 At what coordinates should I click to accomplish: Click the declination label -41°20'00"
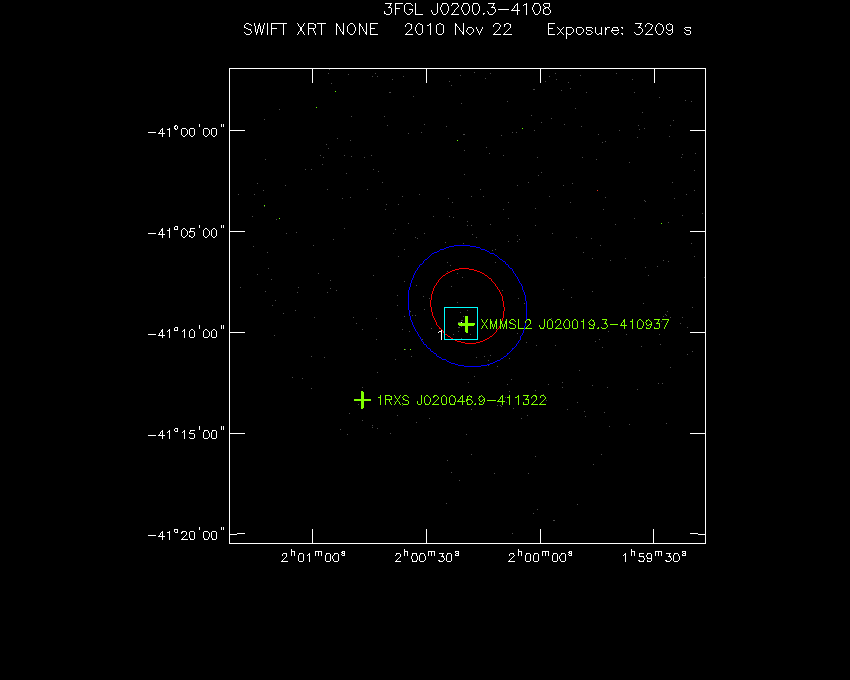pyautogui.click(x=186, y=535)
